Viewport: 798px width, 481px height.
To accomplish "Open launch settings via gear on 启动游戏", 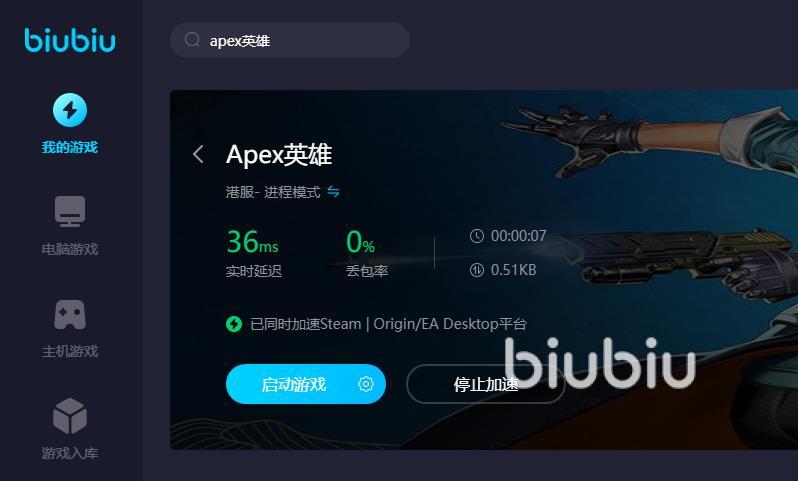I will click(x=365, y=384).
